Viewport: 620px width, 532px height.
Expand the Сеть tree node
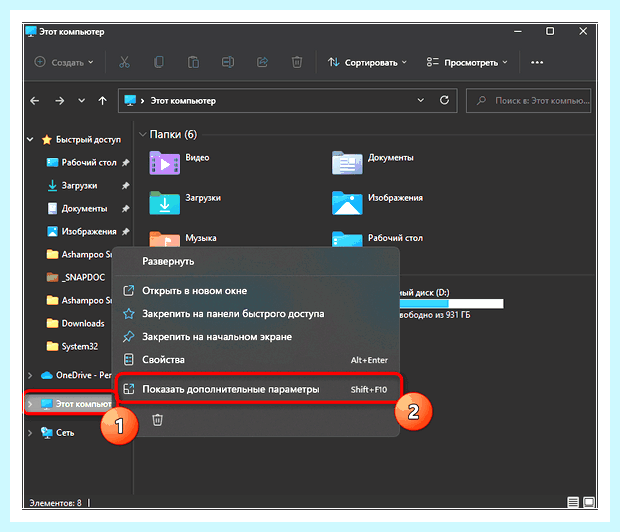tap(30, 433)
